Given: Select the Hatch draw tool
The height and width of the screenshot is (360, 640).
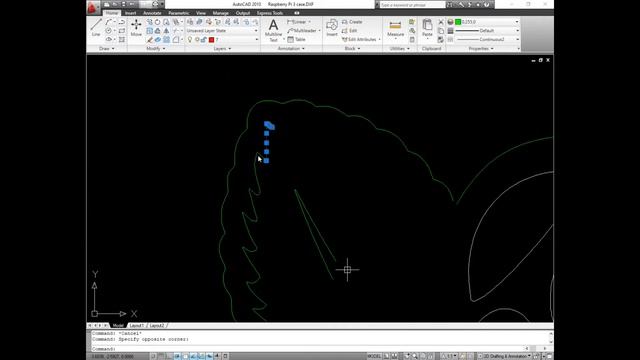Looking at the screenshot, I should point(122,40).
